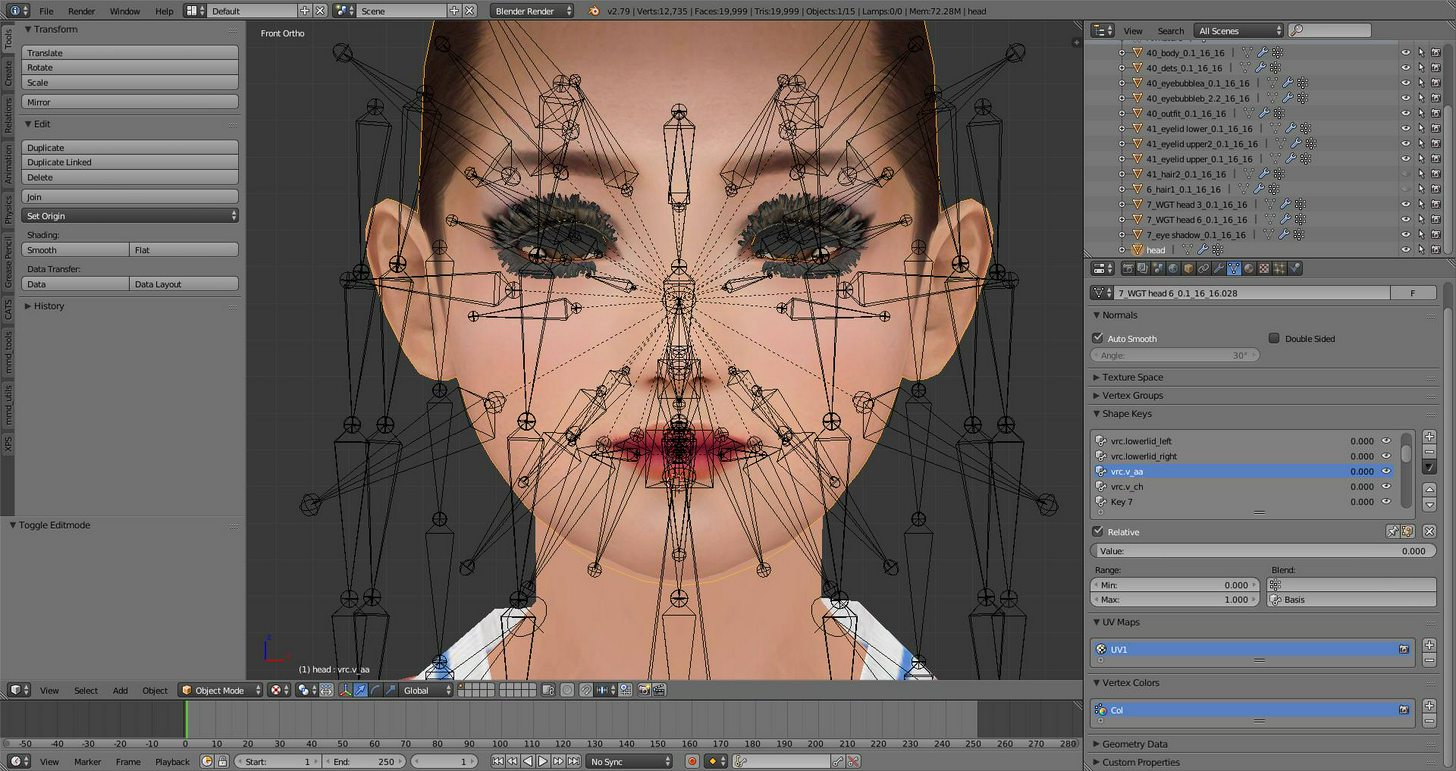Click the play animation button
1456x771 pixels.
pos(543,761)
